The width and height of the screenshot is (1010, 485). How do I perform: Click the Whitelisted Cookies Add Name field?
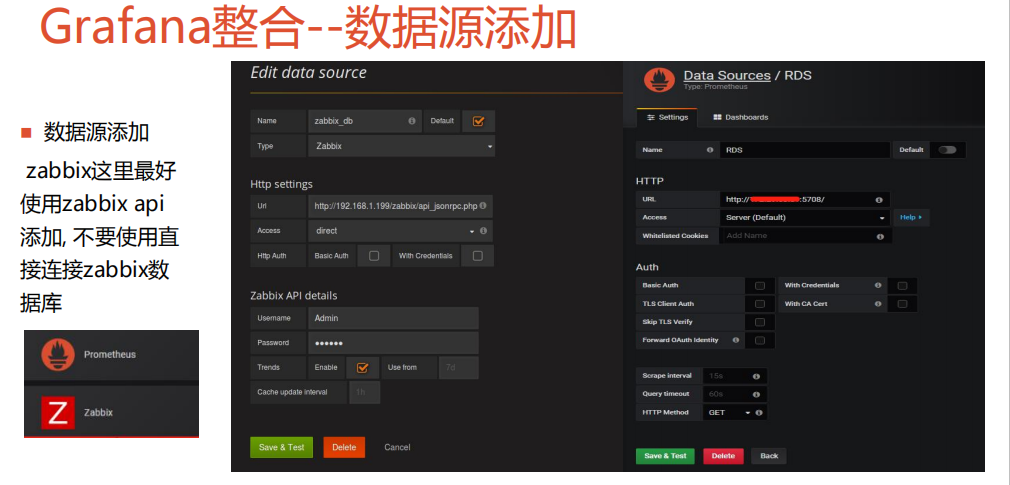pyautogui.click(x=805, y=236)
